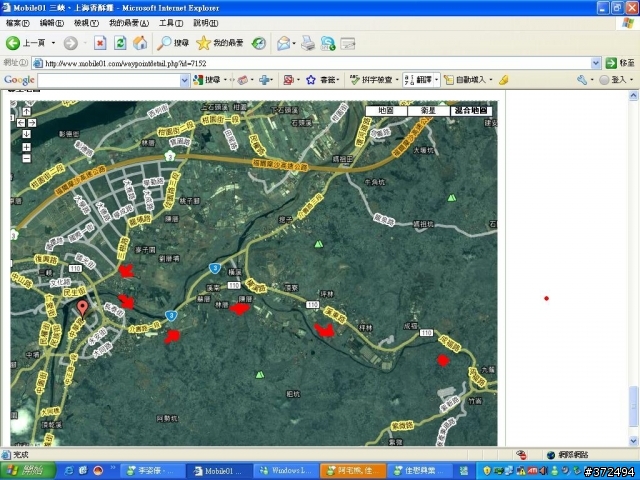Print the page with printer icon

coord(308,43)
